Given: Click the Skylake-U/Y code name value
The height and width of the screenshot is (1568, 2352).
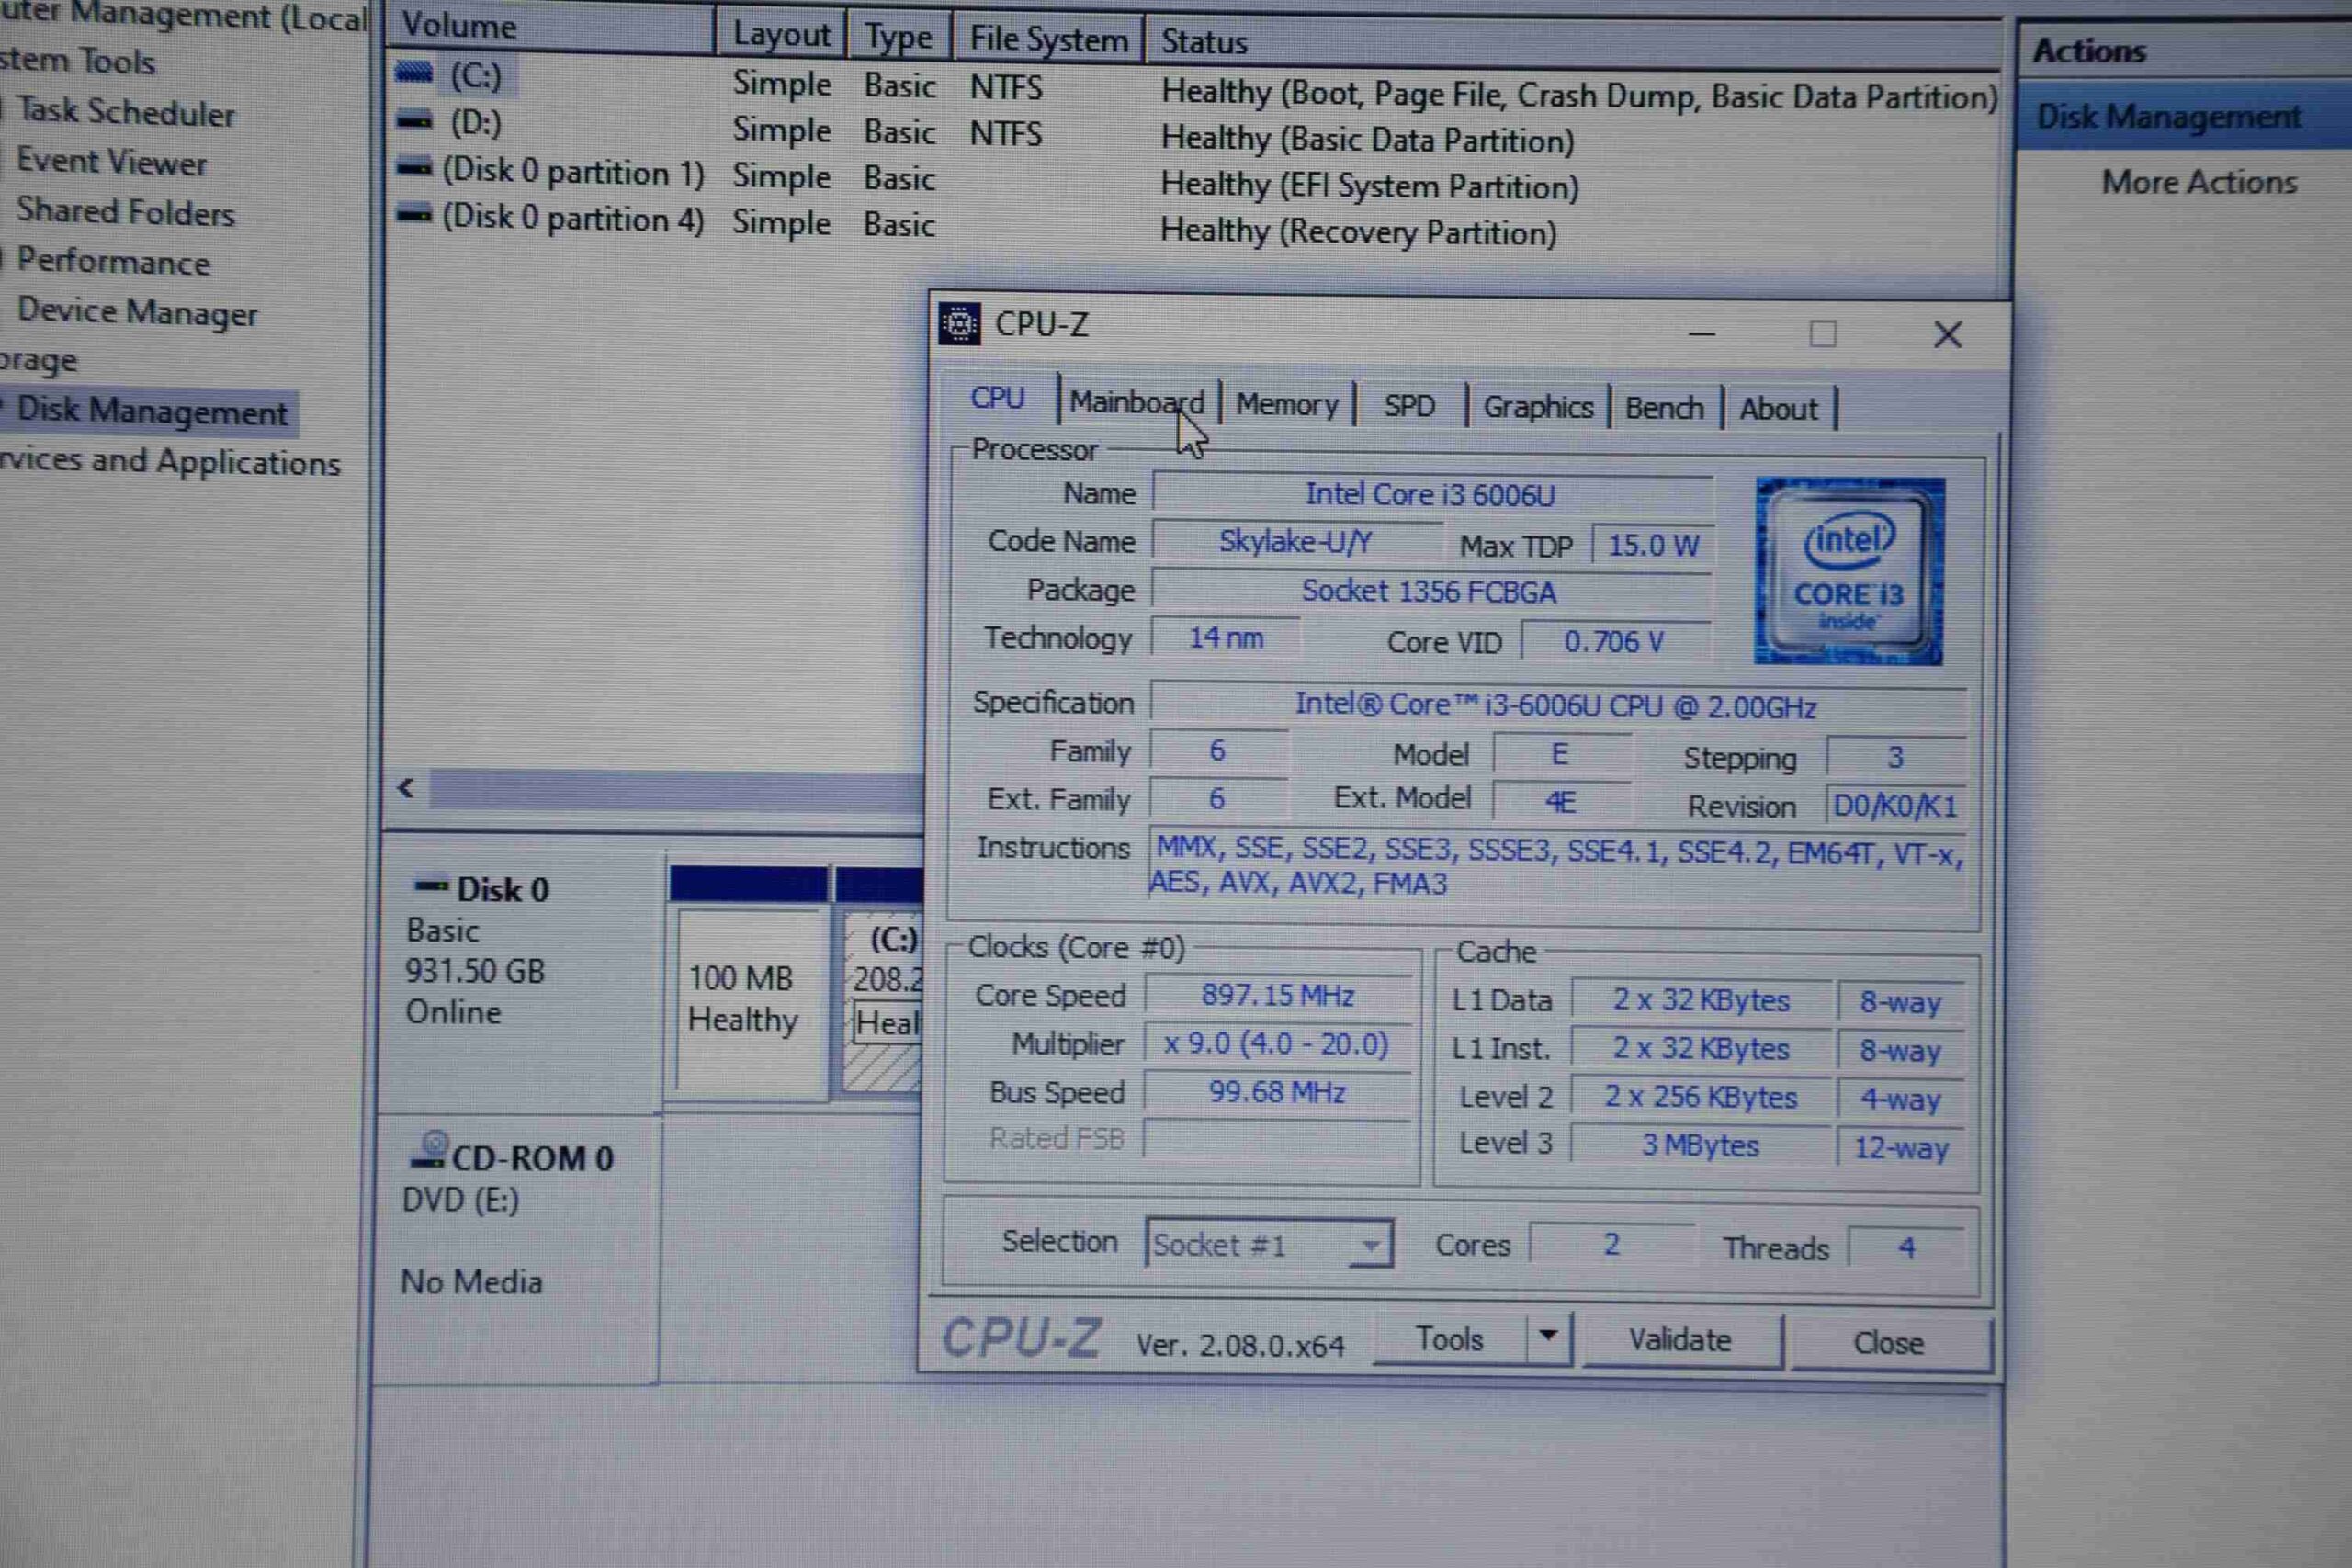Looking at the screenshot, I should tap(1295, 541).
